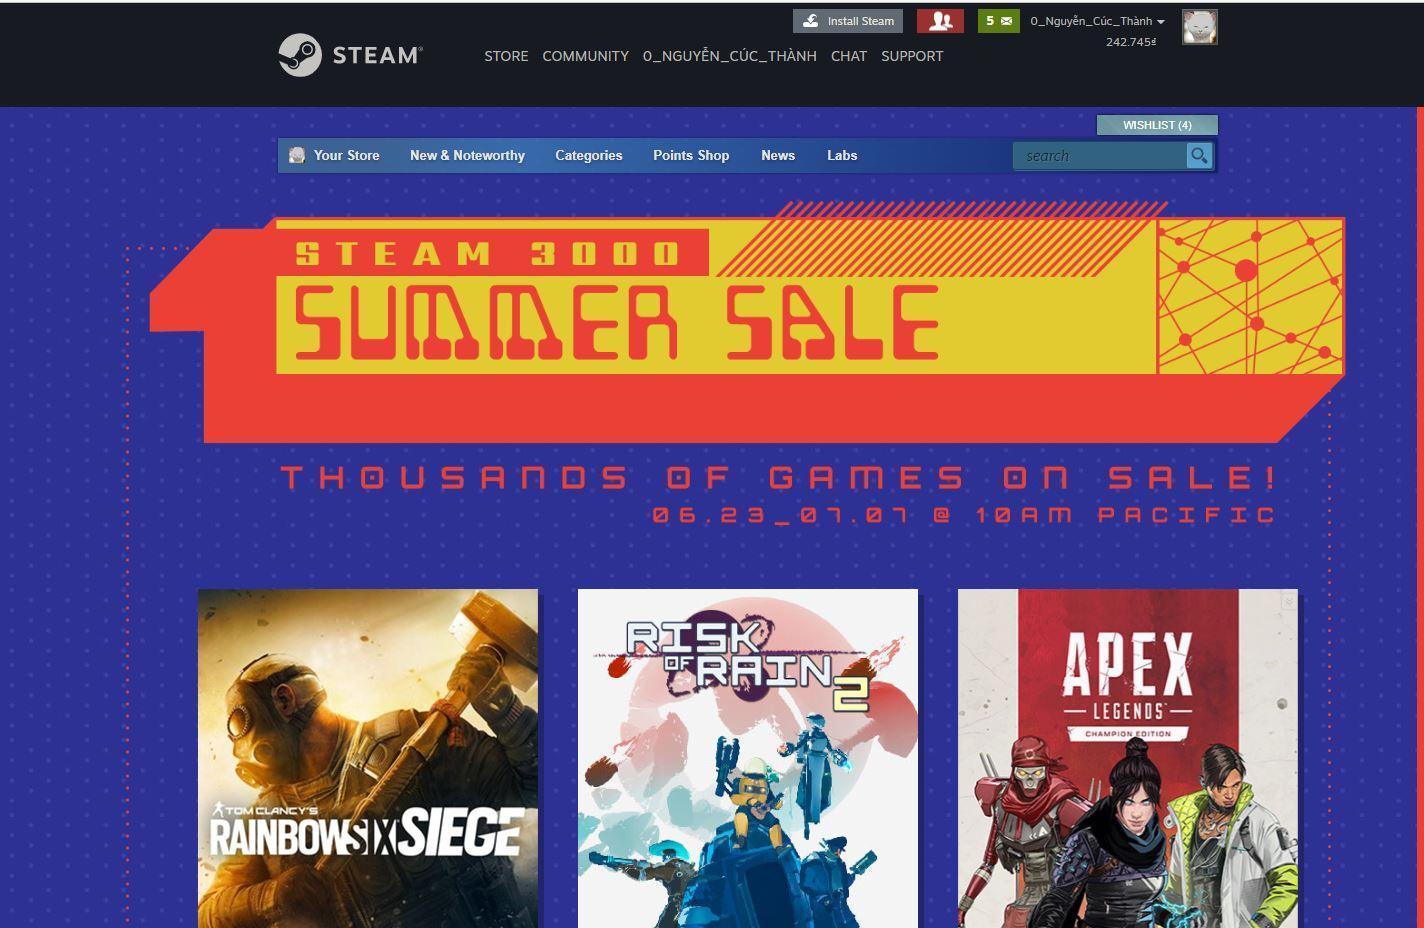Click the small avatar beside Your Store

(297, 155)
